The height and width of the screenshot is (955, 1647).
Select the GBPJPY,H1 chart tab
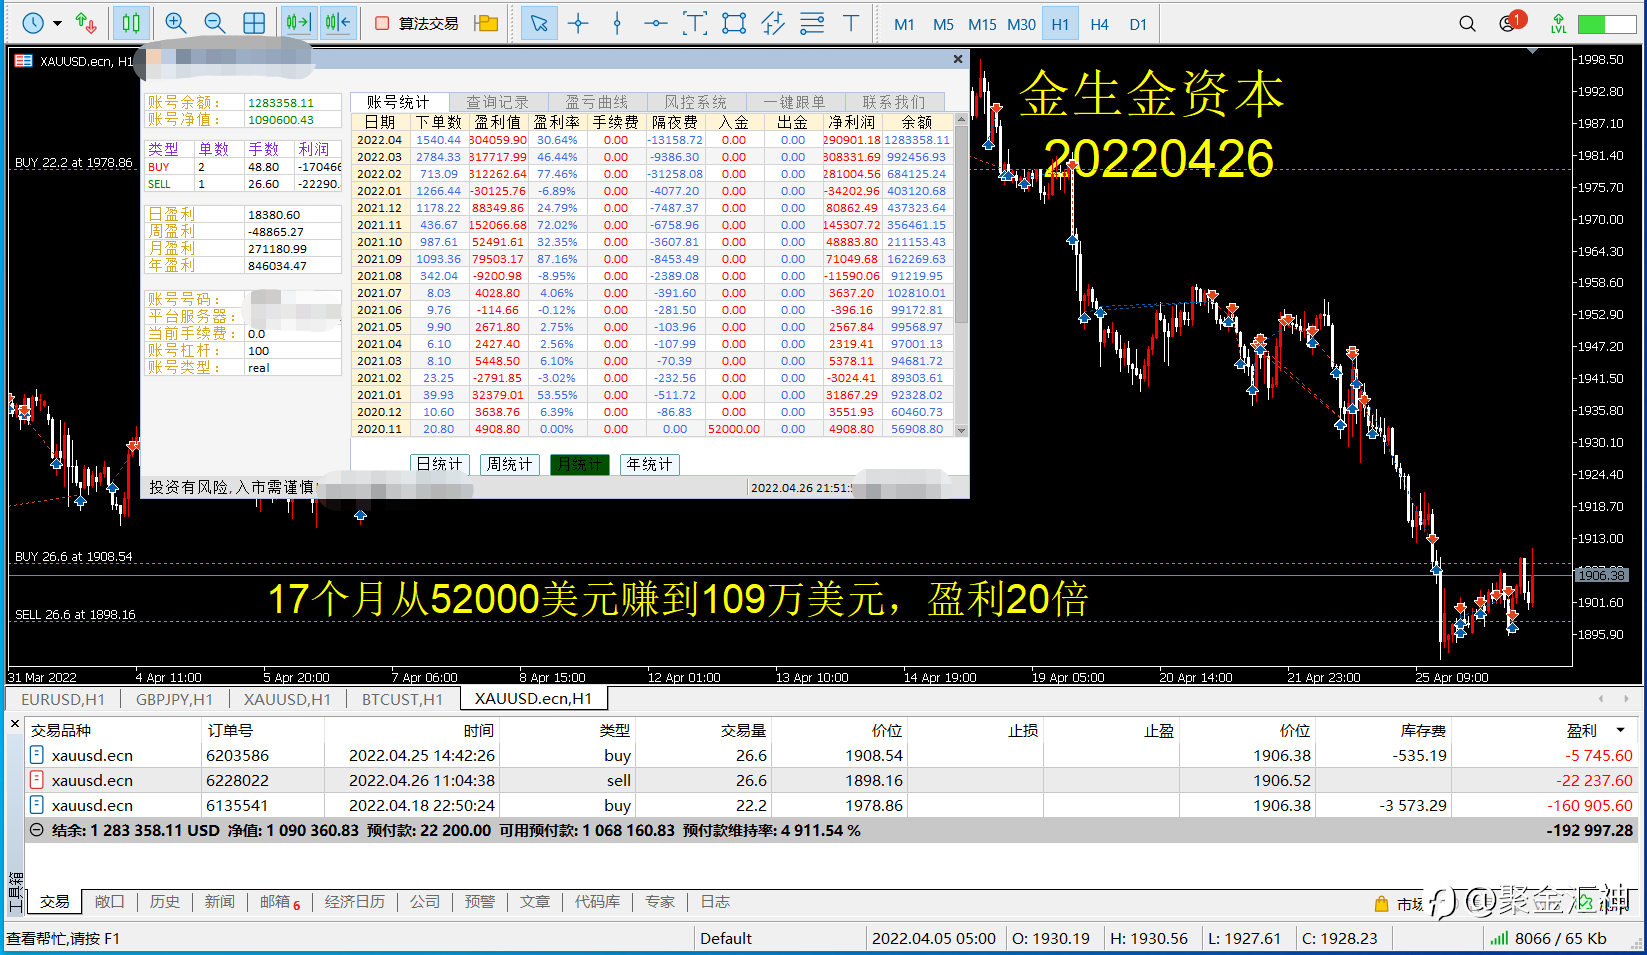point(174,699)
